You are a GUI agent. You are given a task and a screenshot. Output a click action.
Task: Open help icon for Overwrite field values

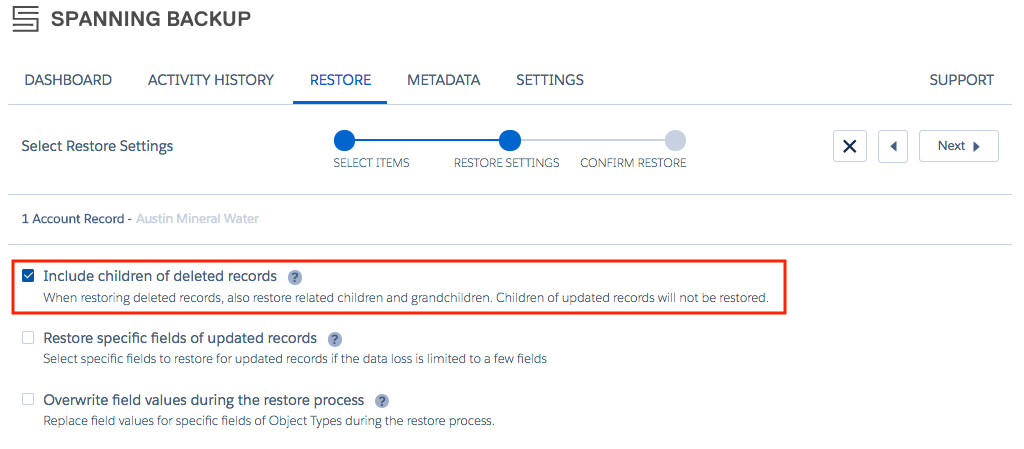point(382,400)
